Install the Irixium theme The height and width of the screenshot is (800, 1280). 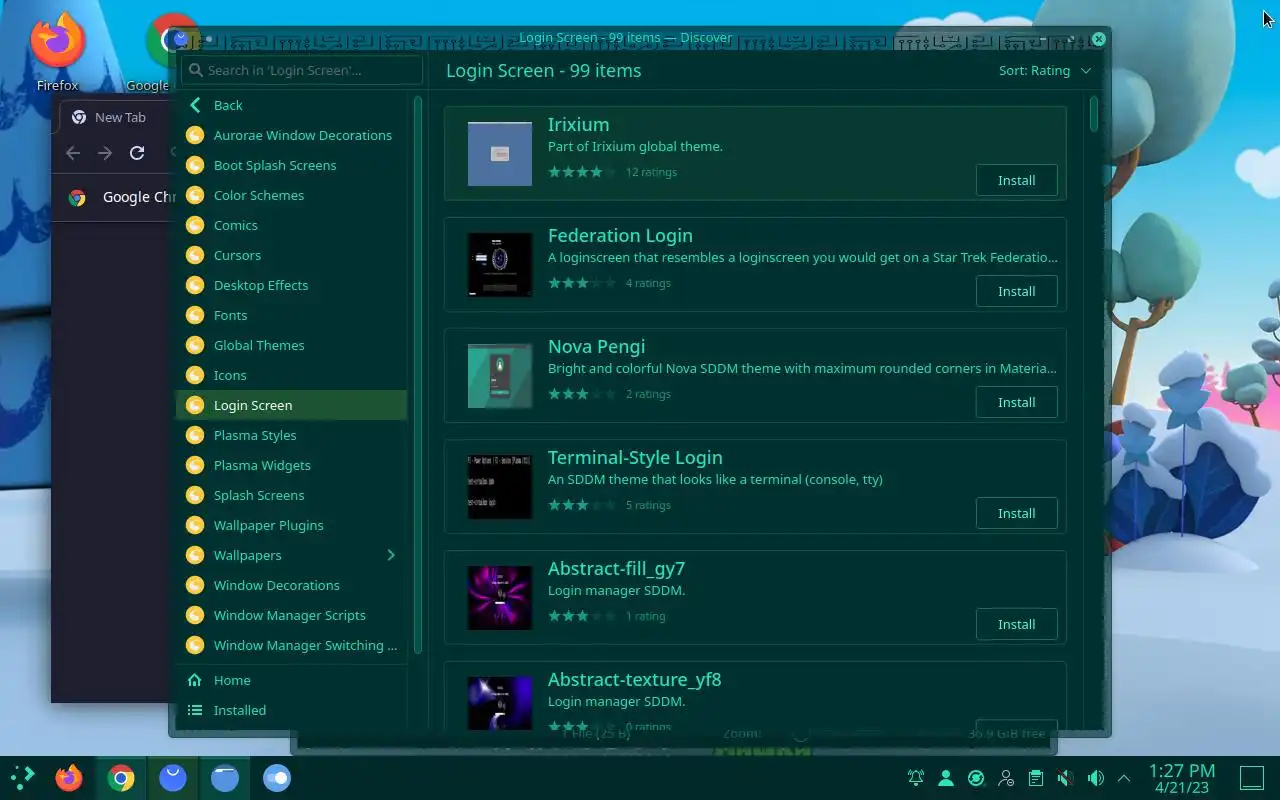(x=1016, y=181)
